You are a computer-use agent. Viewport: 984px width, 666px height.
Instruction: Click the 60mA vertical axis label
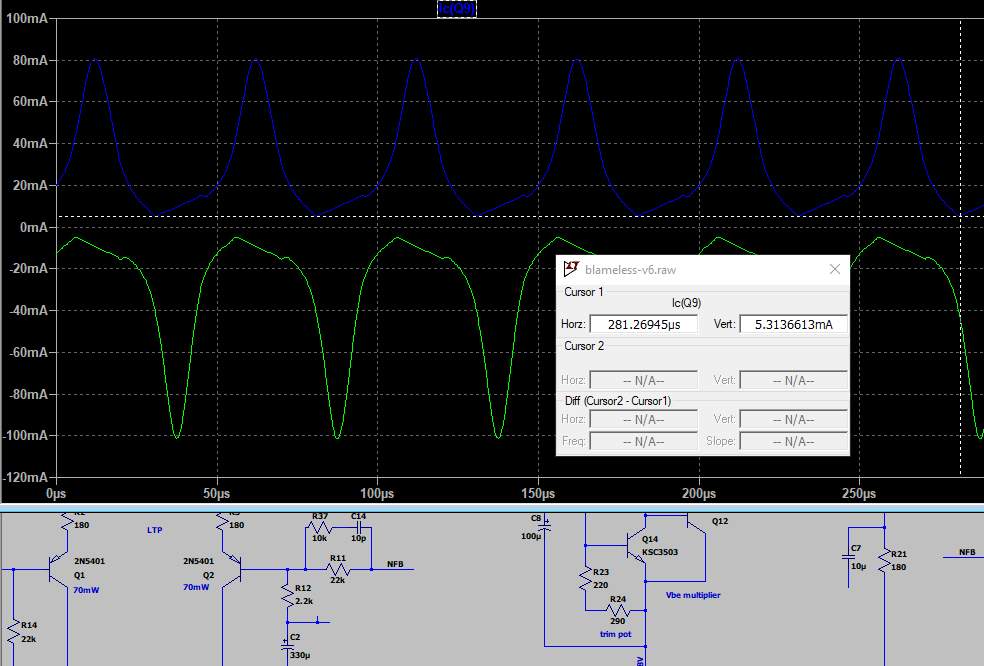[30, 102]
